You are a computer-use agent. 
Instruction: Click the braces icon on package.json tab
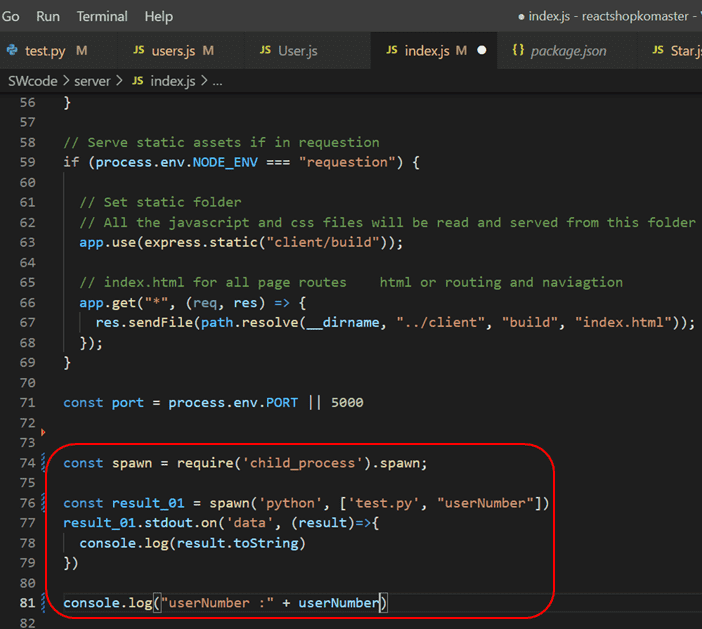click(x=518, y=50)
